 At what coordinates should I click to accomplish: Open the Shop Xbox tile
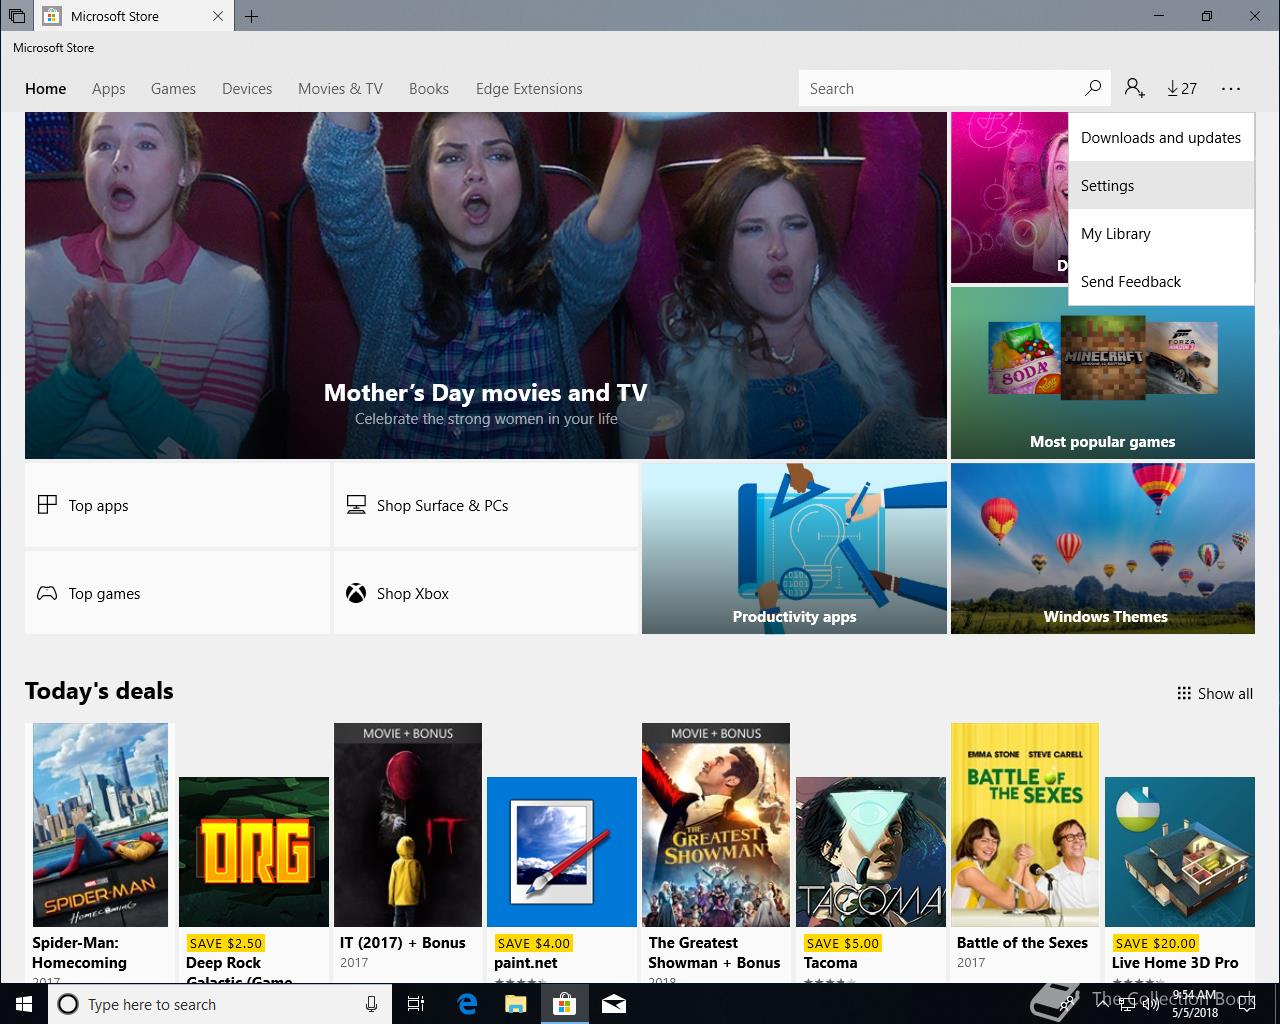click(x=485, y=593)
